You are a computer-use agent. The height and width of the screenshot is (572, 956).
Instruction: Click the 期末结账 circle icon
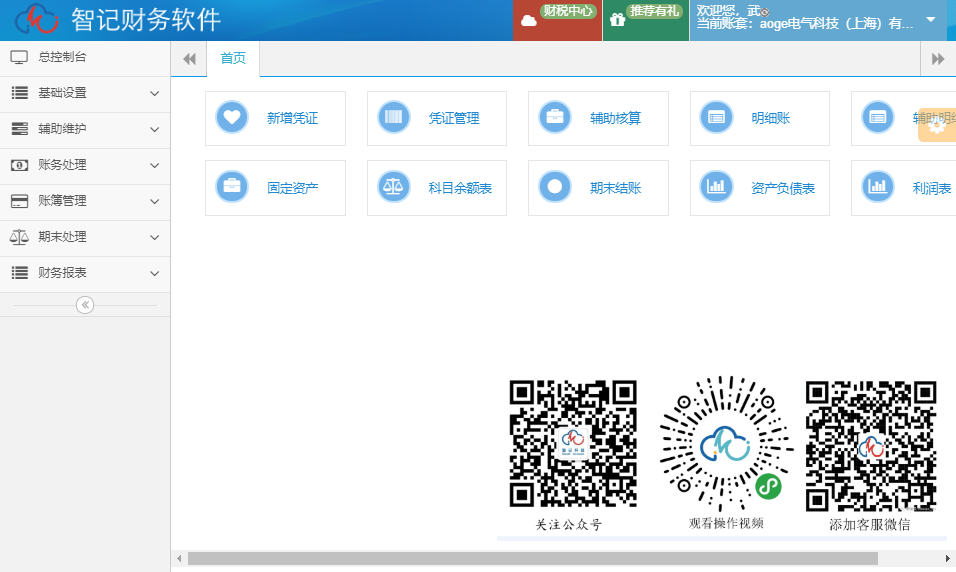click(555, 186)
